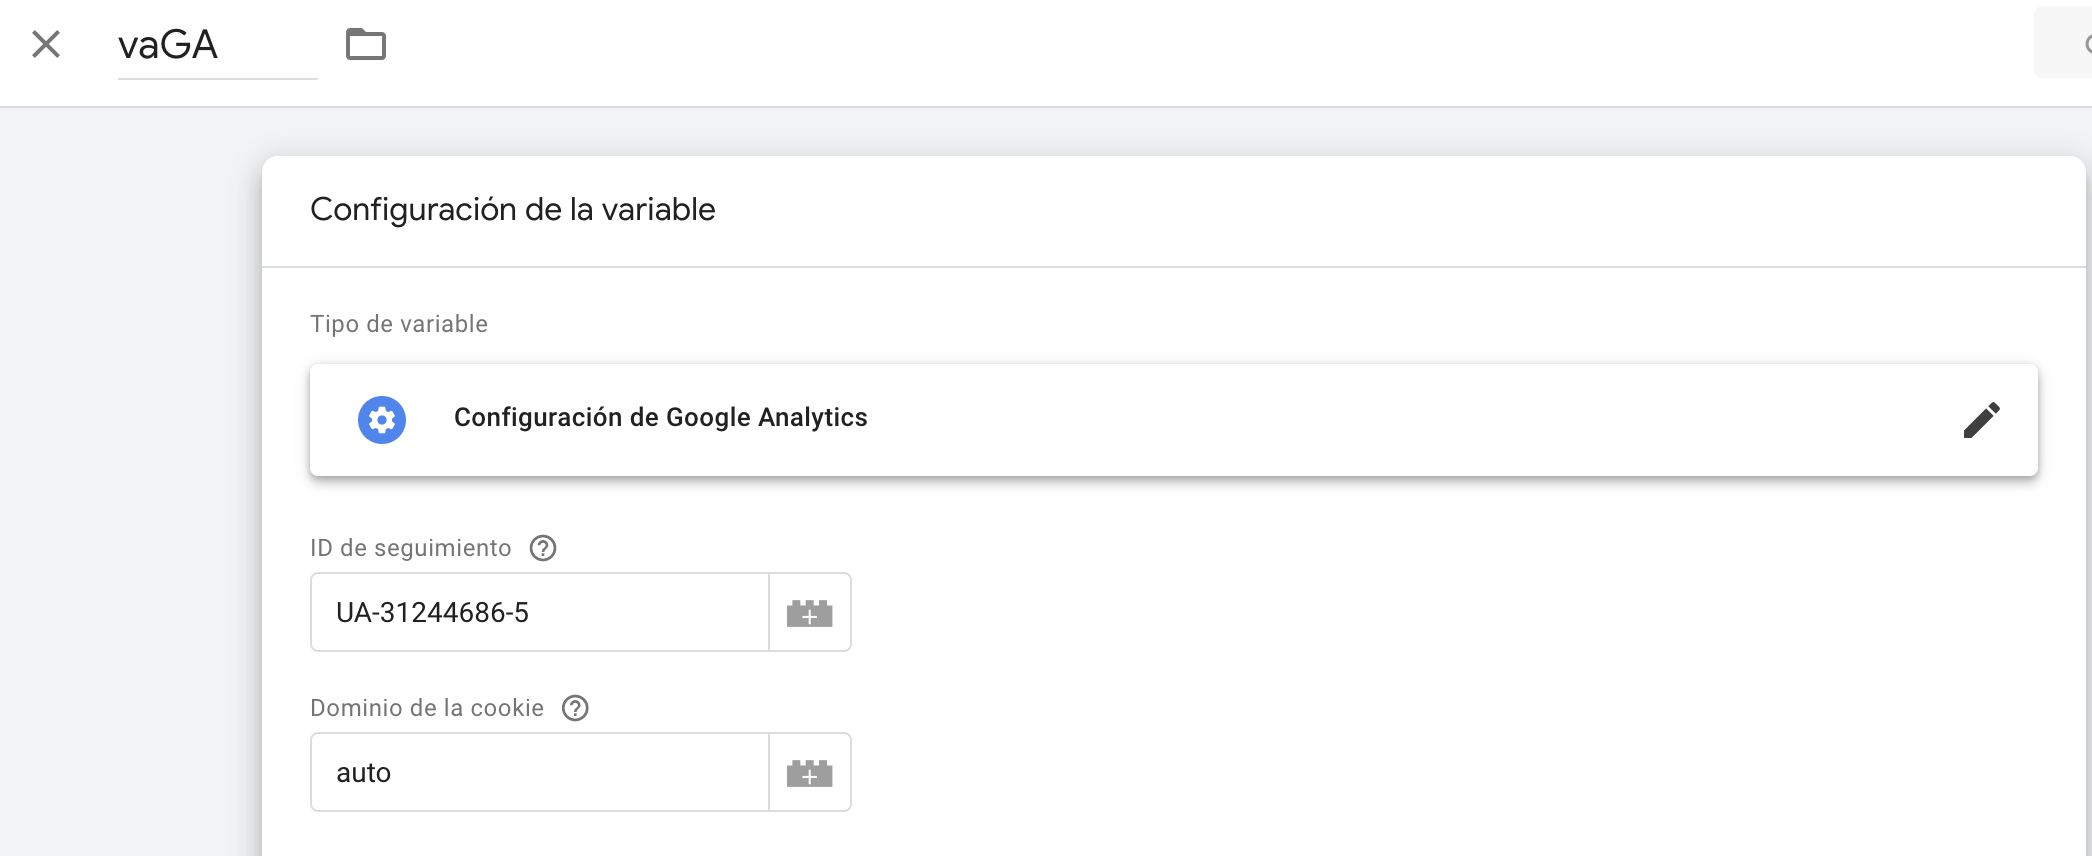This screenshot has height=856, width=2092.
Task: Click the ID de seguimiento label text
Action: coord(411,548)
